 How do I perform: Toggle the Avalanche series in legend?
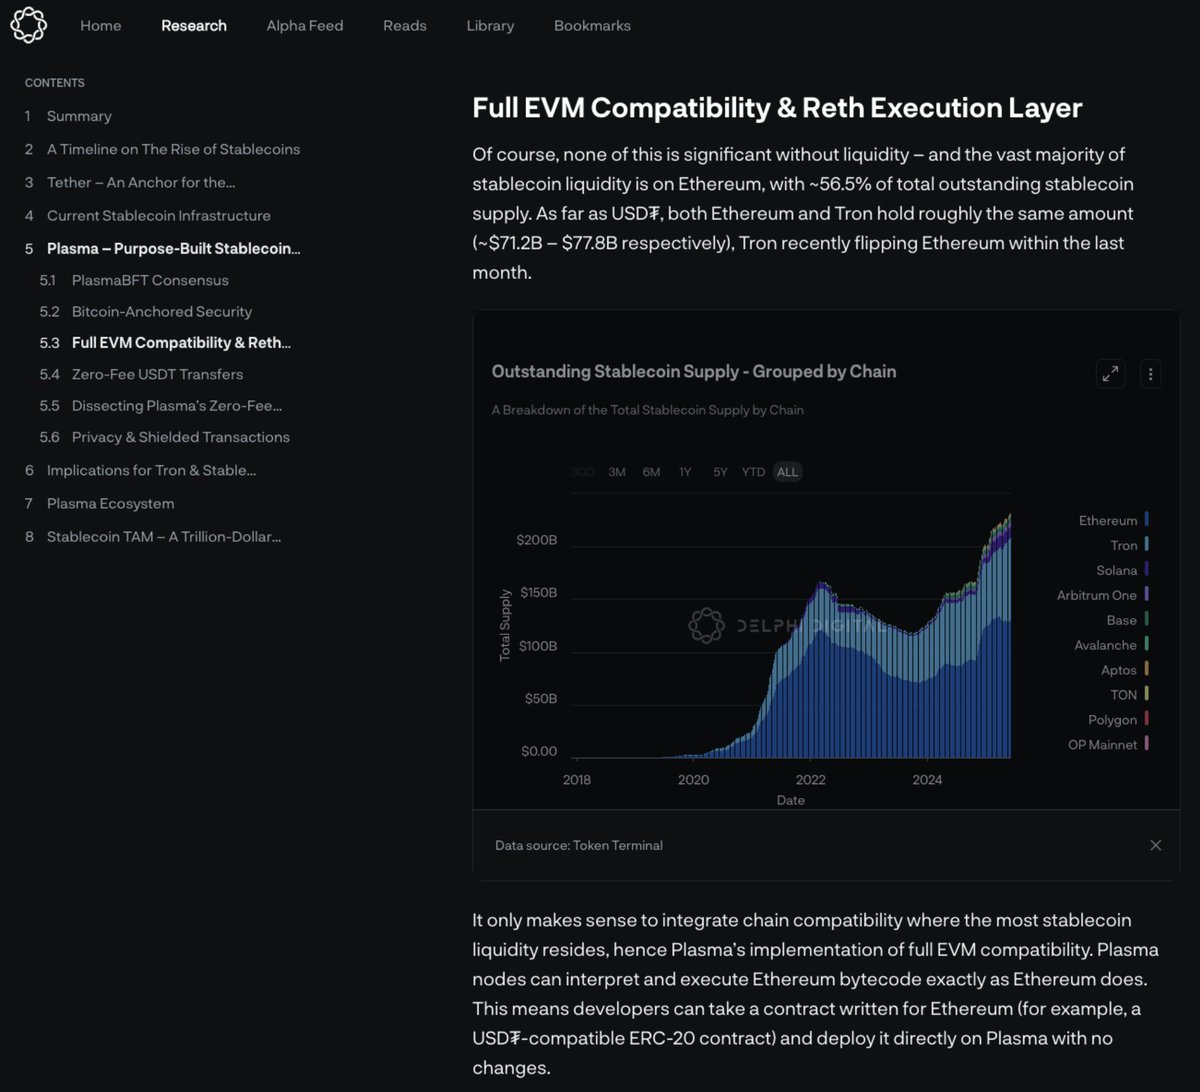point(1111,645)
